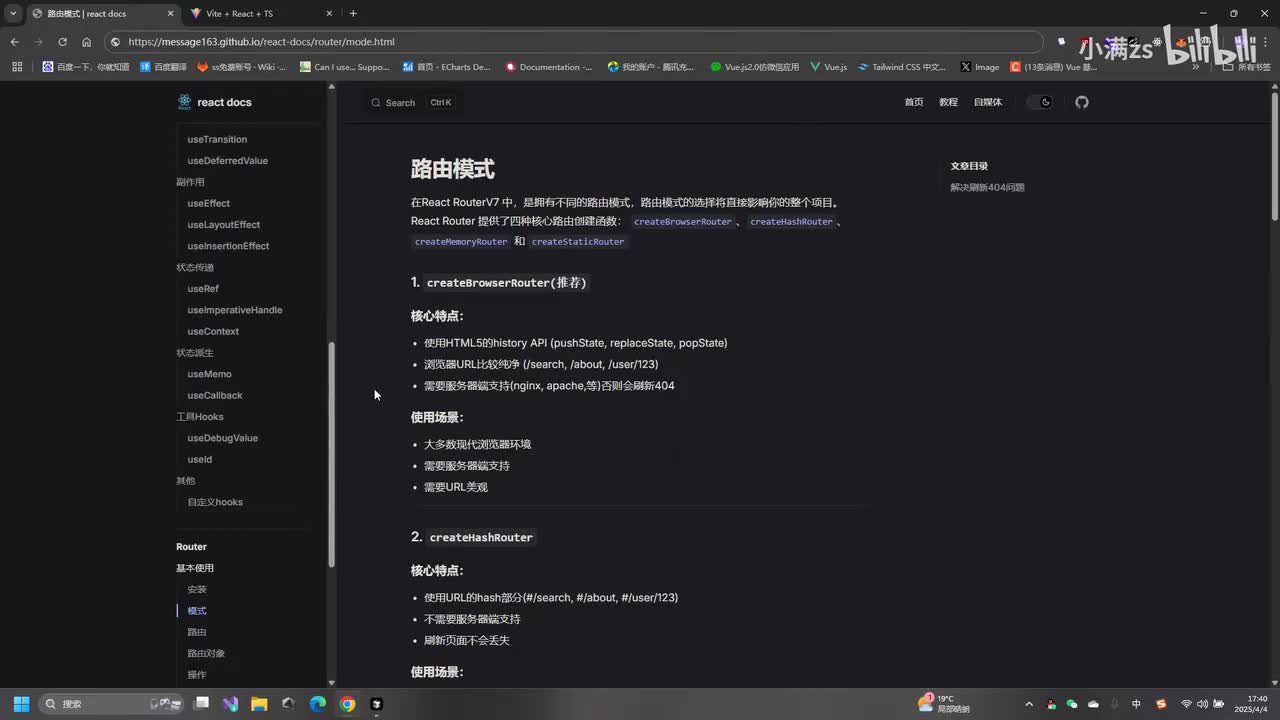Open useInsertionEffect in the sidebar
Viewport: 1280px width, 720px height.
pyautogui.click(x=228, y=246)
